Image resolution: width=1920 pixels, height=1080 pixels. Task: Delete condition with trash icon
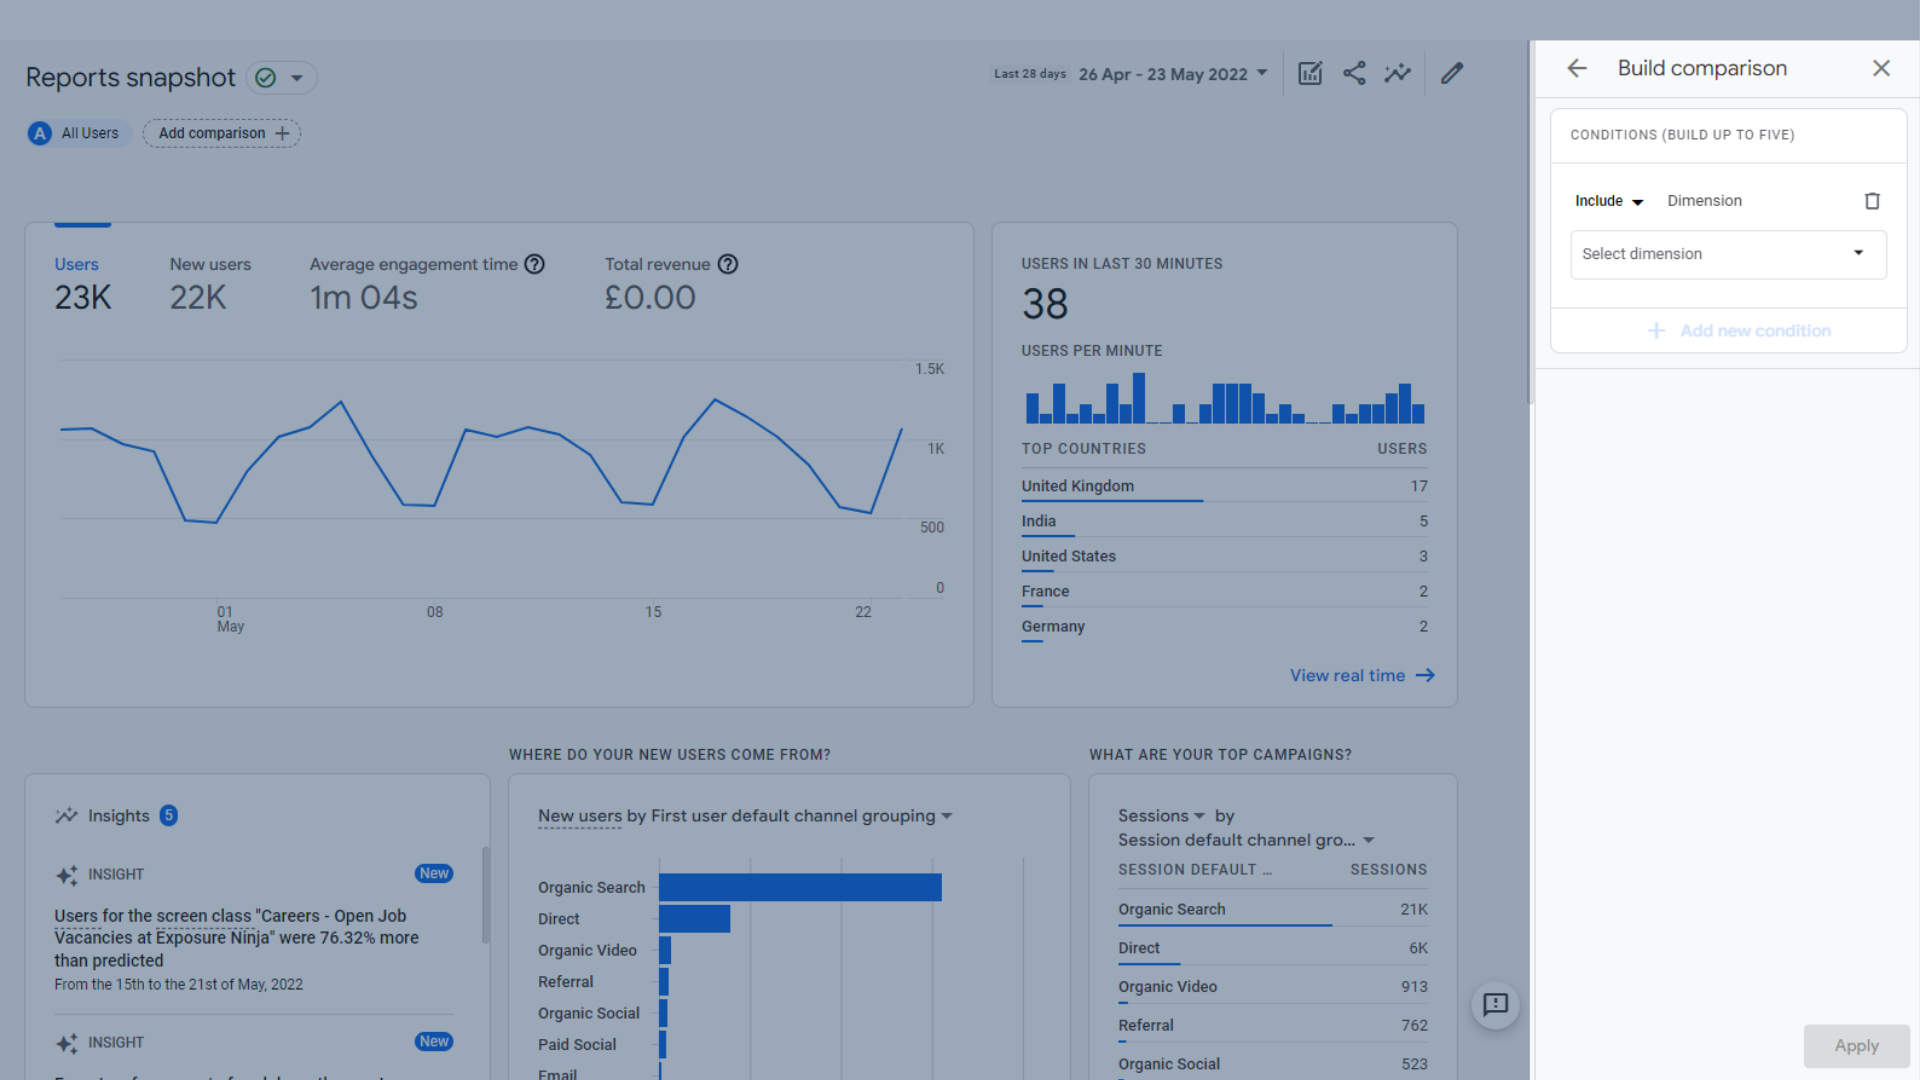[1872, 201]
